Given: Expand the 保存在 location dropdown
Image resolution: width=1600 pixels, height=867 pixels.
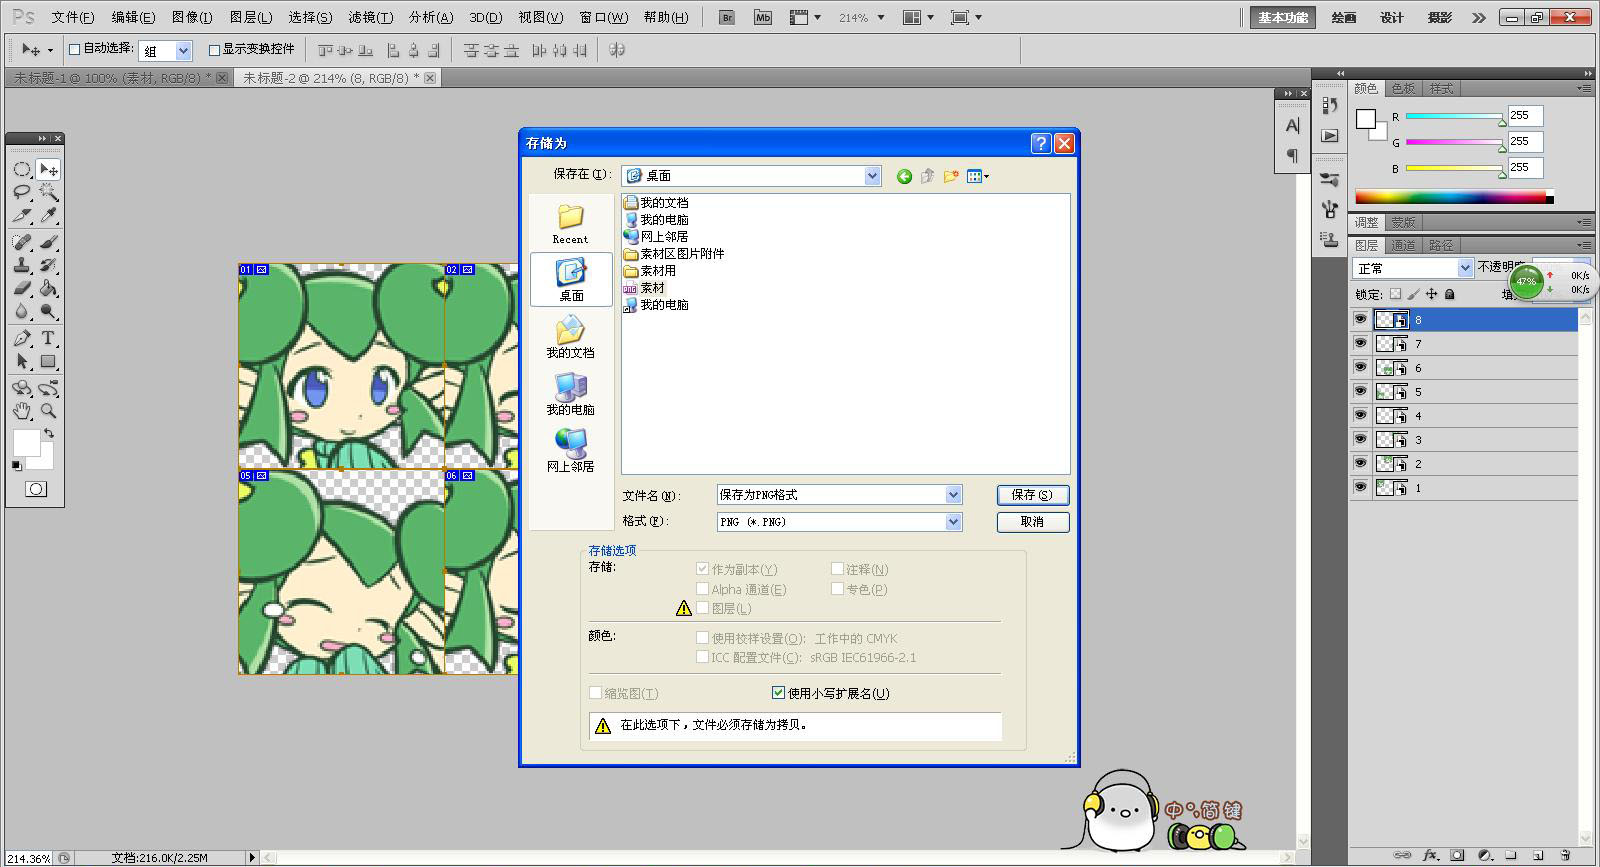Looking at the screenshot, I should [872, 176].
